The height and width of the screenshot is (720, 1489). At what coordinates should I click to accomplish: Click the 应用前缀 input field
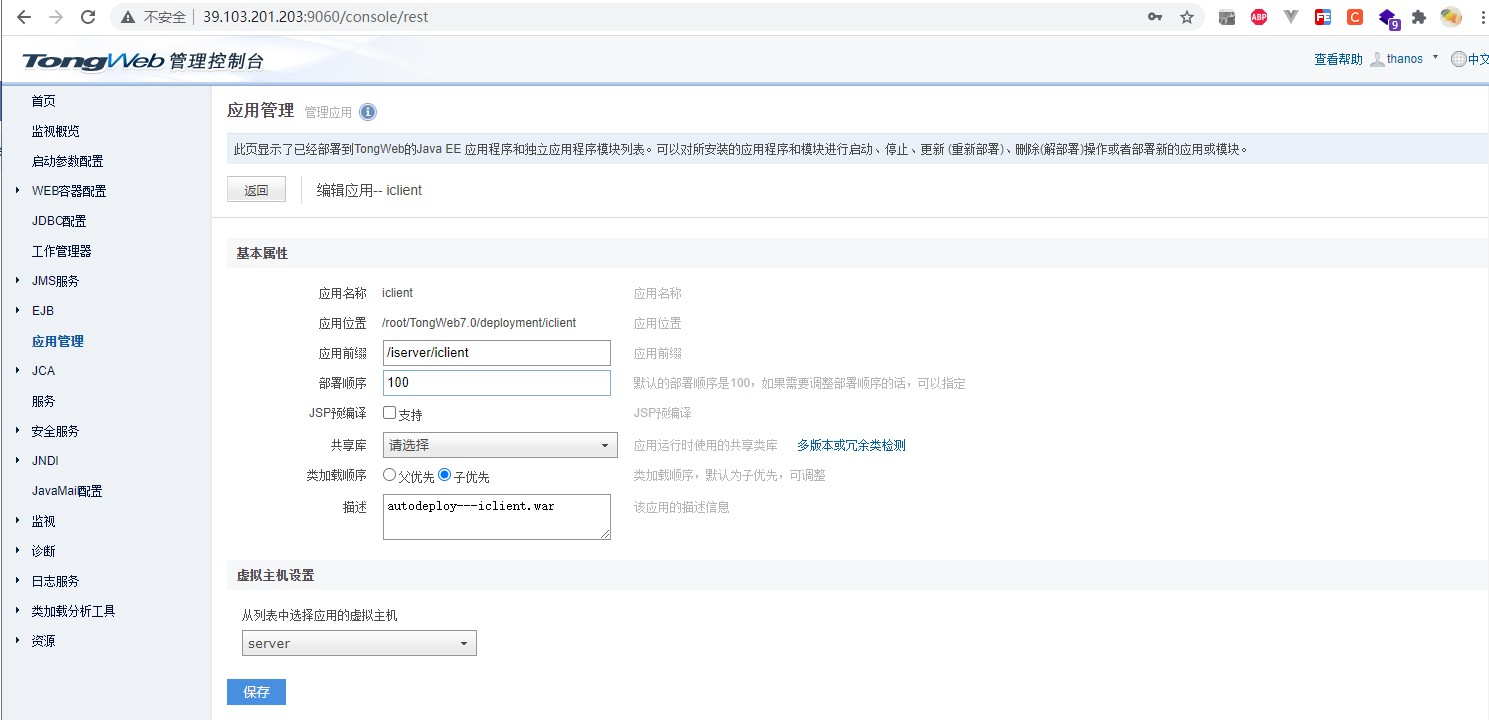tap(497, 353)
